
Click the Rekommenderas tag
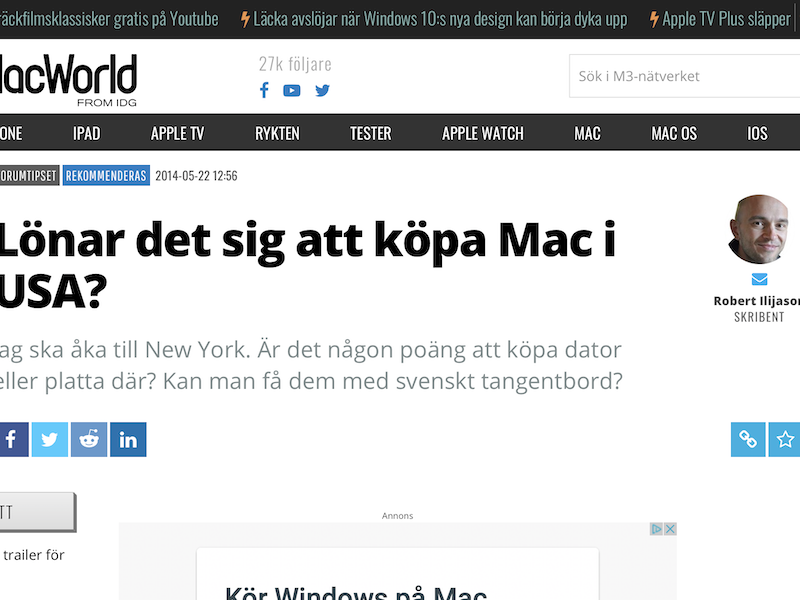click(x=106, y=176)
